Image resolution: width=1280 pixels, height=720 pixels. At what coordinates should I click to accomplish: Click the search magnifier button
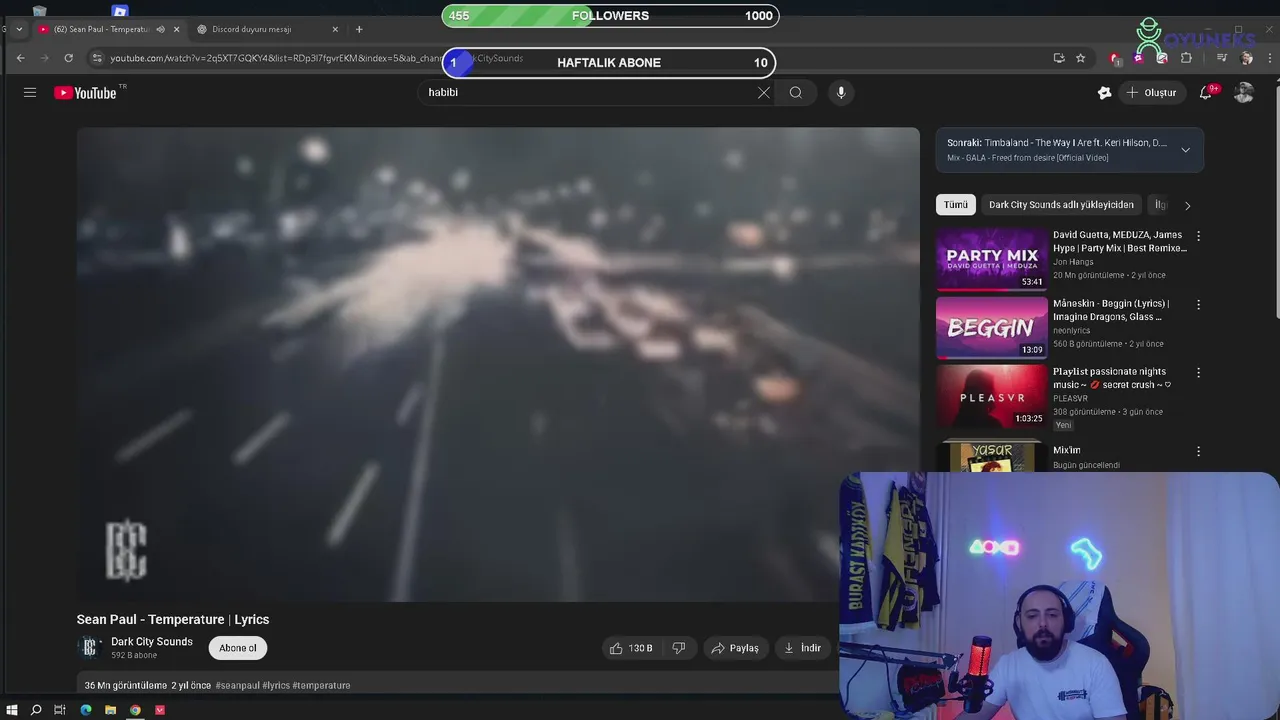click(x=795, y=92)
